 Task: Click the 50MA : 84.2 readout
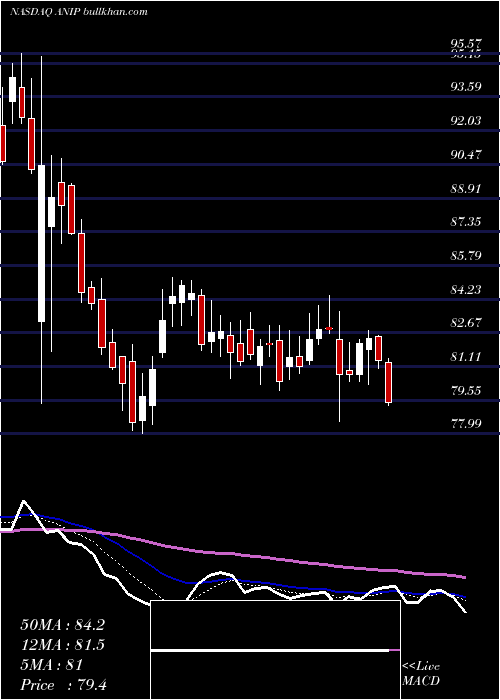coord(62,625)
